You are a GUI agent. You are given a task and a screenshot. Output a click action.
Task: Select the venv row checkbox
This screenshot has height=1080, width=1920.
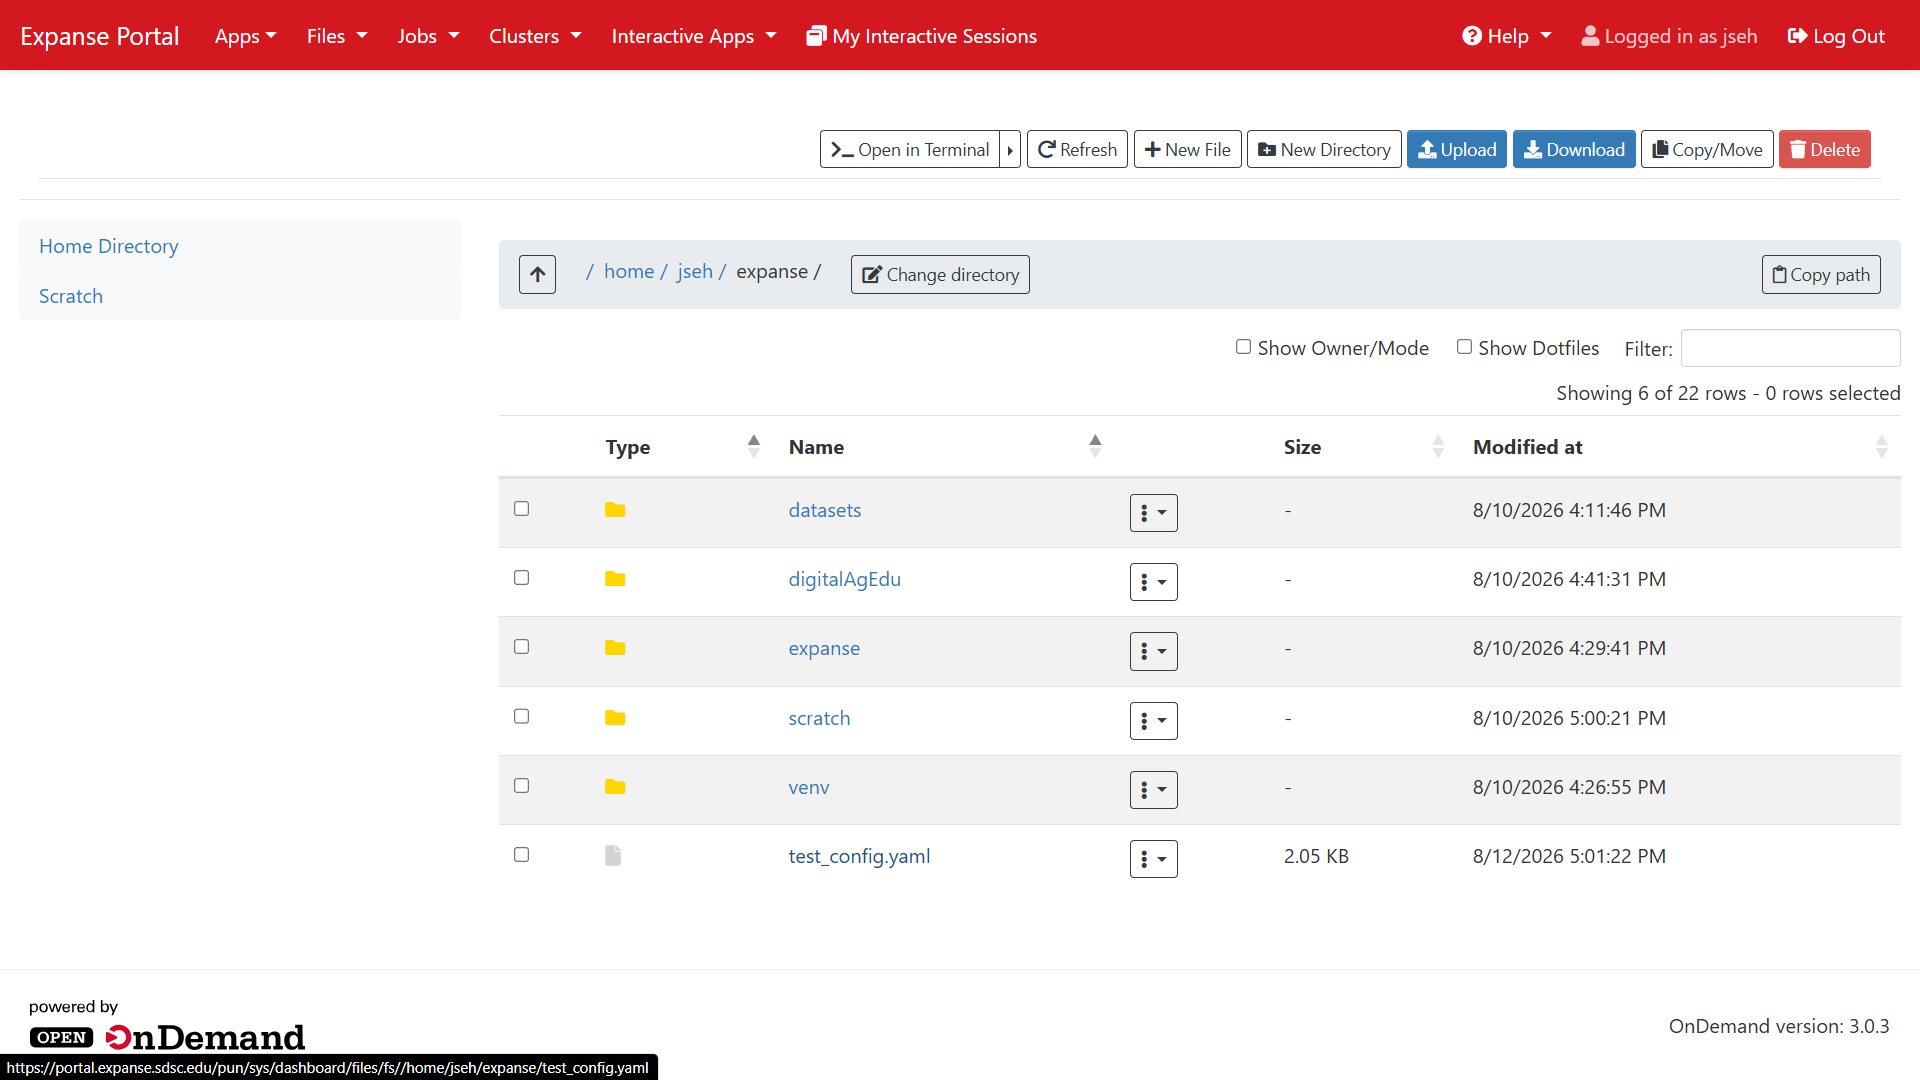(521, 785)
